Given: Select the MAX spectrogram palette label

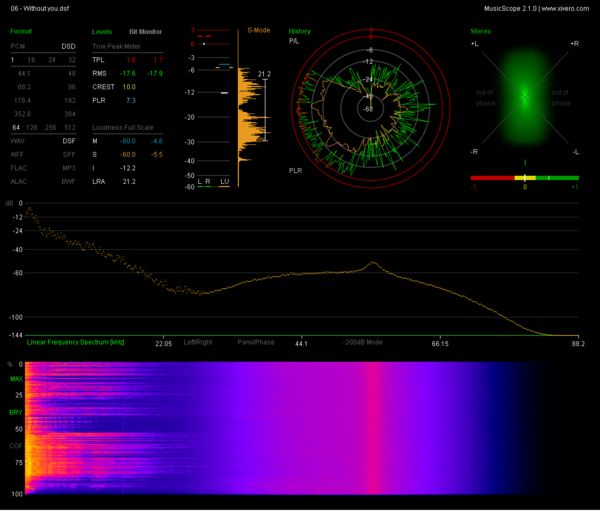Looking at the screenshot, I should [16, 379].
